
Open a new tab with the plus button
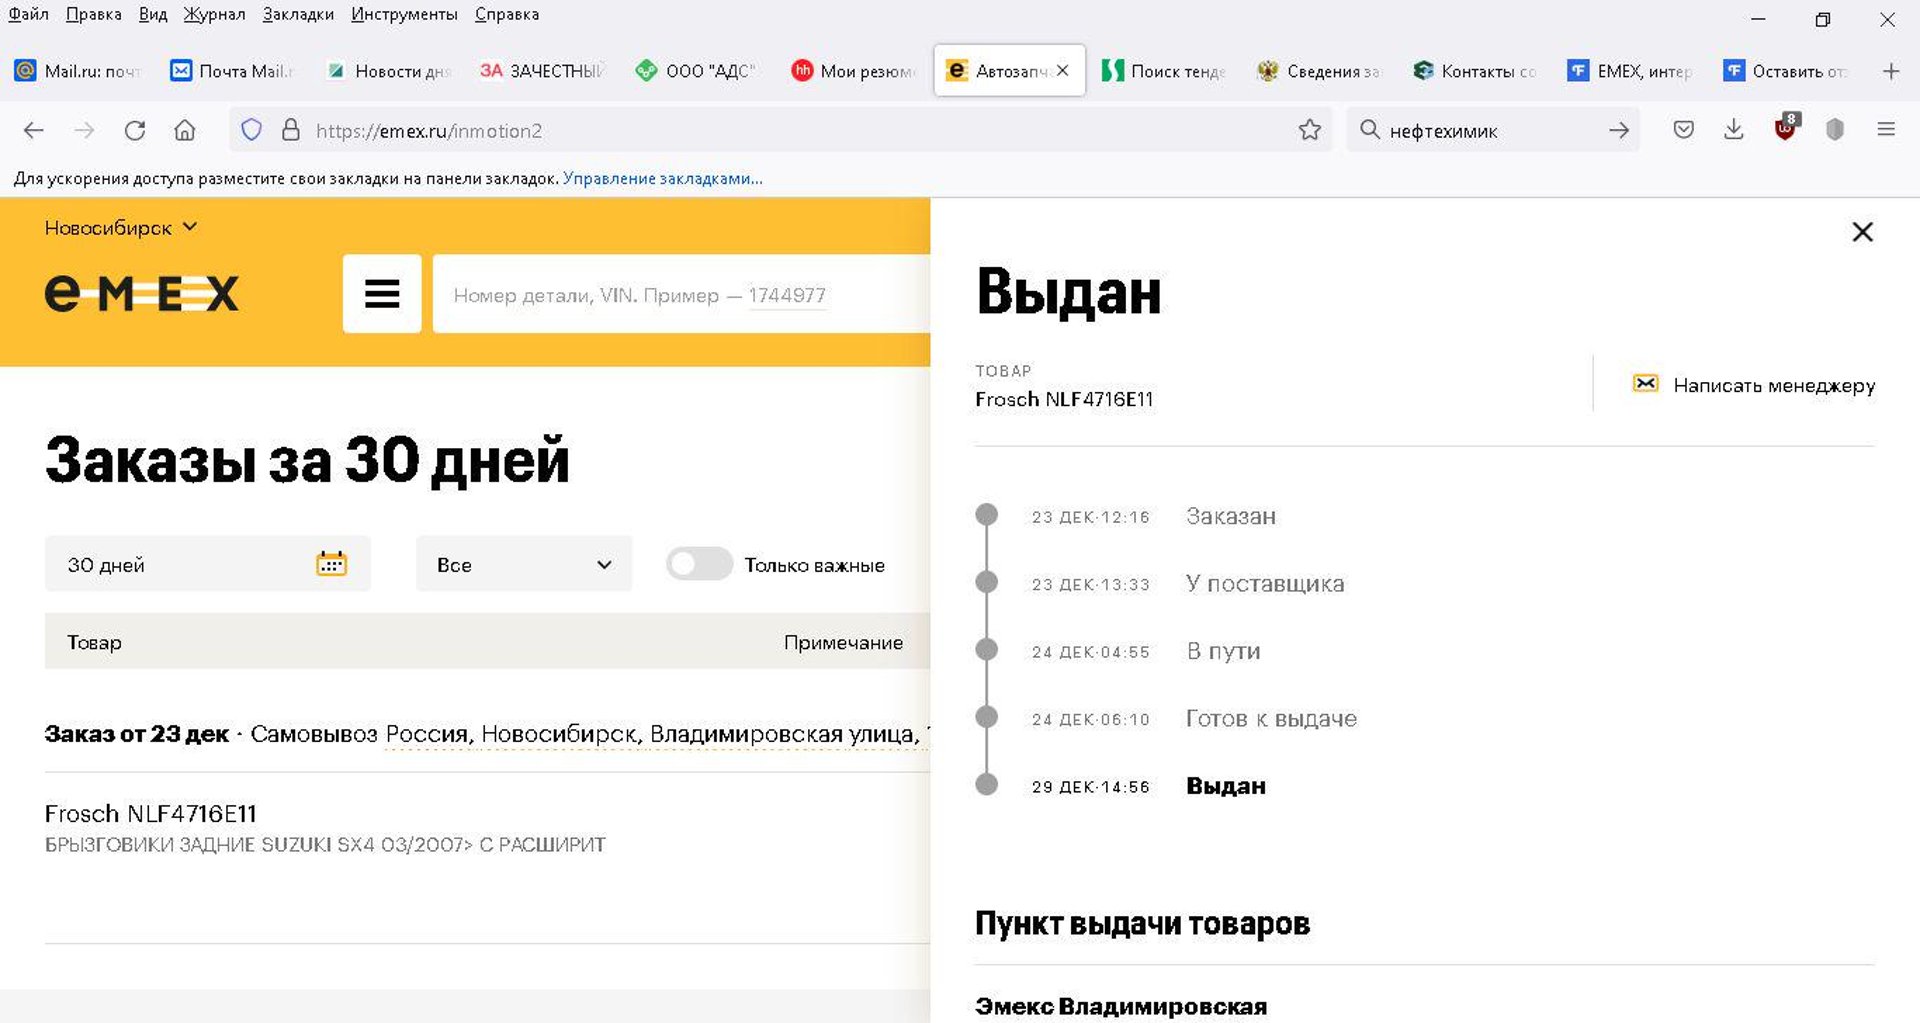(1891, 71)
